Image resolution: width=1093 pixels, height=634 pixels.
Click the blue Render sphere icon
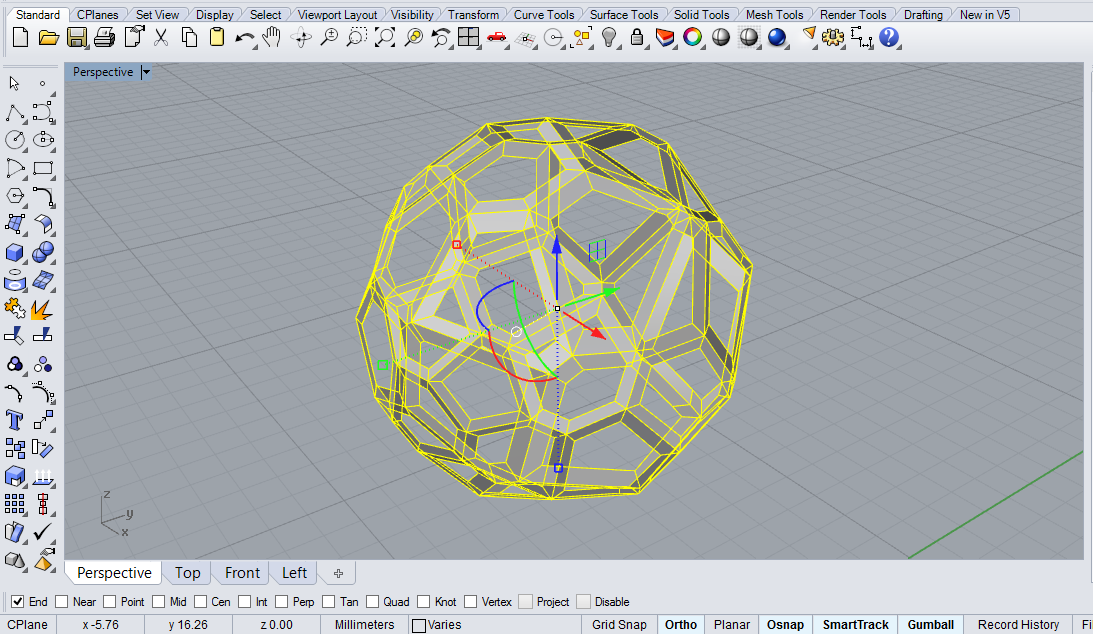[x=777, y=37]
